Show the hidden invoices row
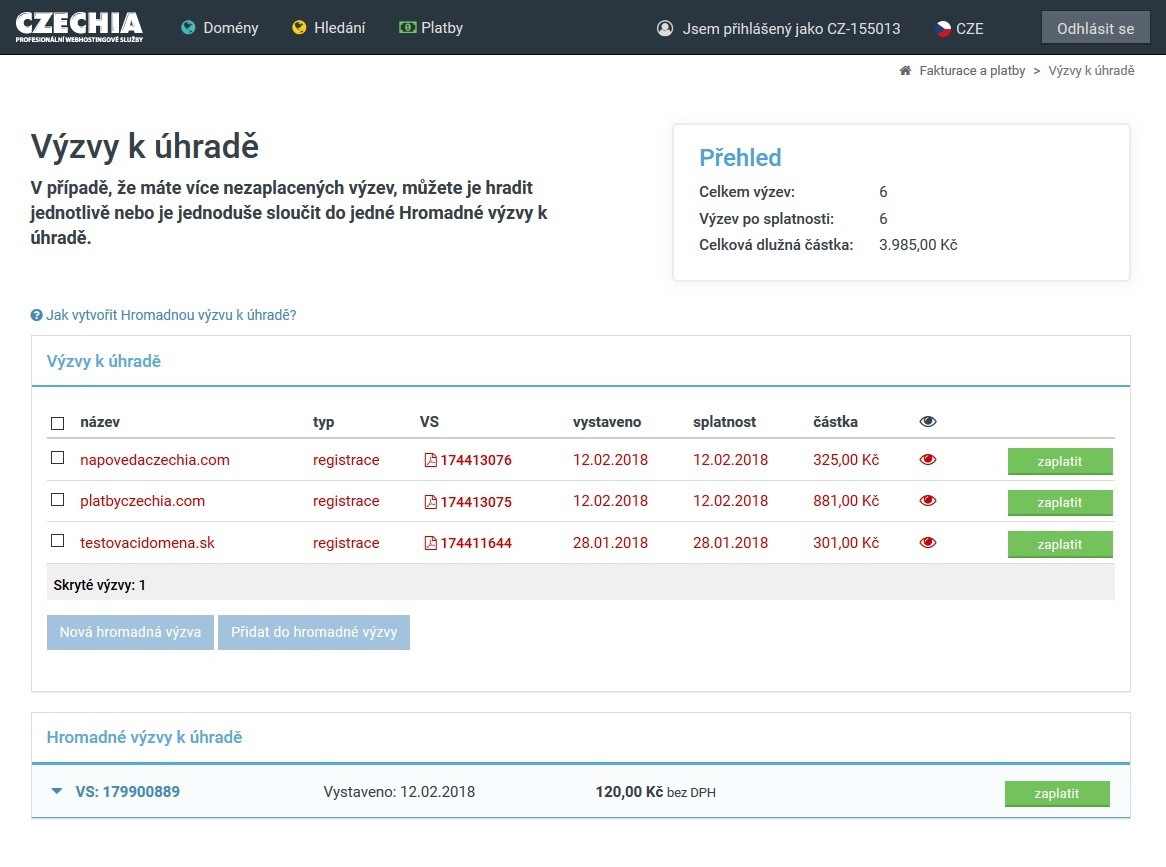Screen dimensions: 1166x867 coord(100,585)
